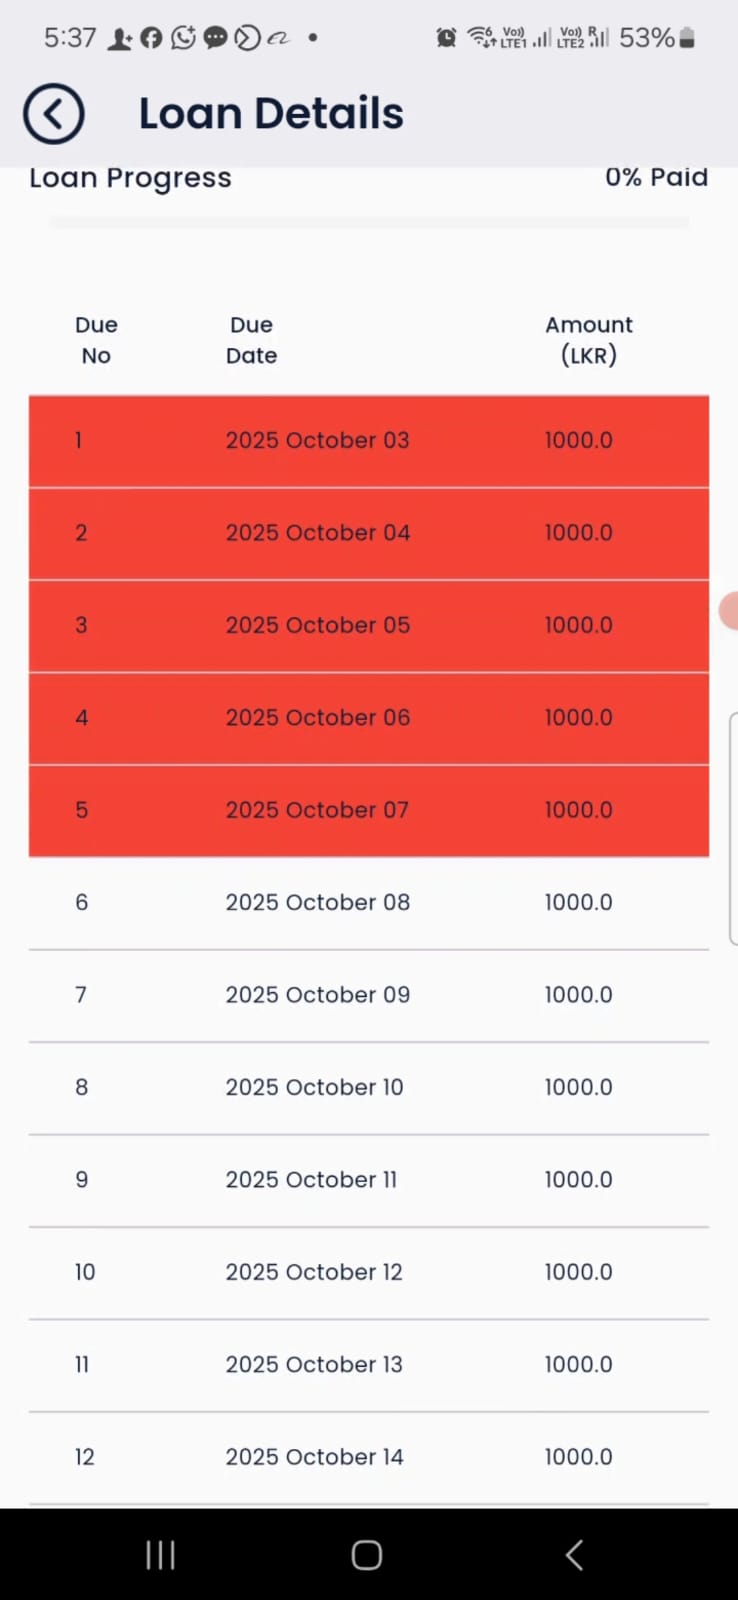Select overdue installment number 2
The image size is (738, 1600).
368,533
